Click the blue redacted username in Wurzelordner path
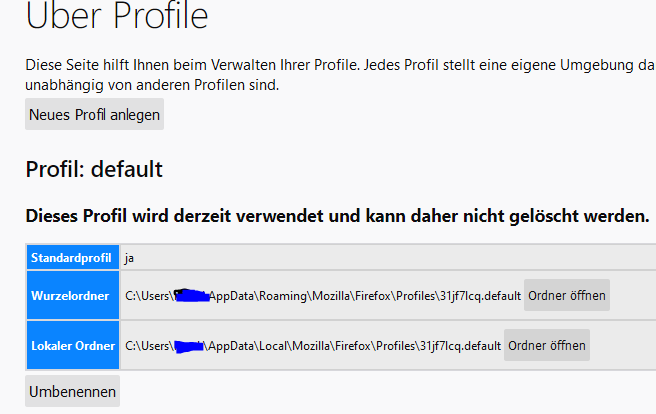 (190, 296)
